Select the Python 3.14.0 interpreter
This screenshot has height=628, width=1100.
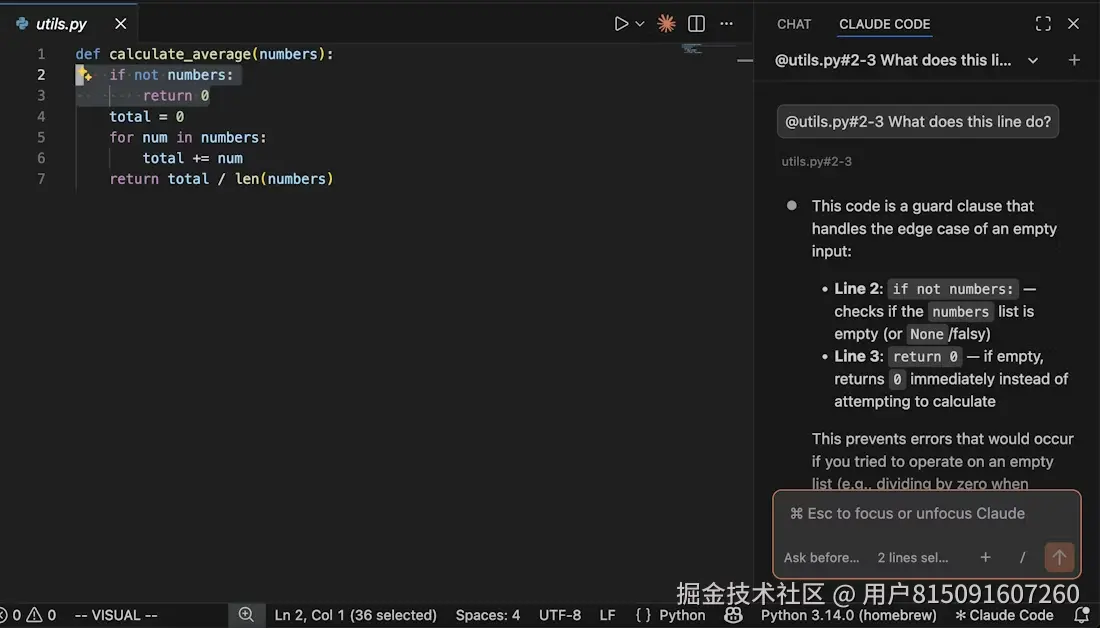pos(848,615)
